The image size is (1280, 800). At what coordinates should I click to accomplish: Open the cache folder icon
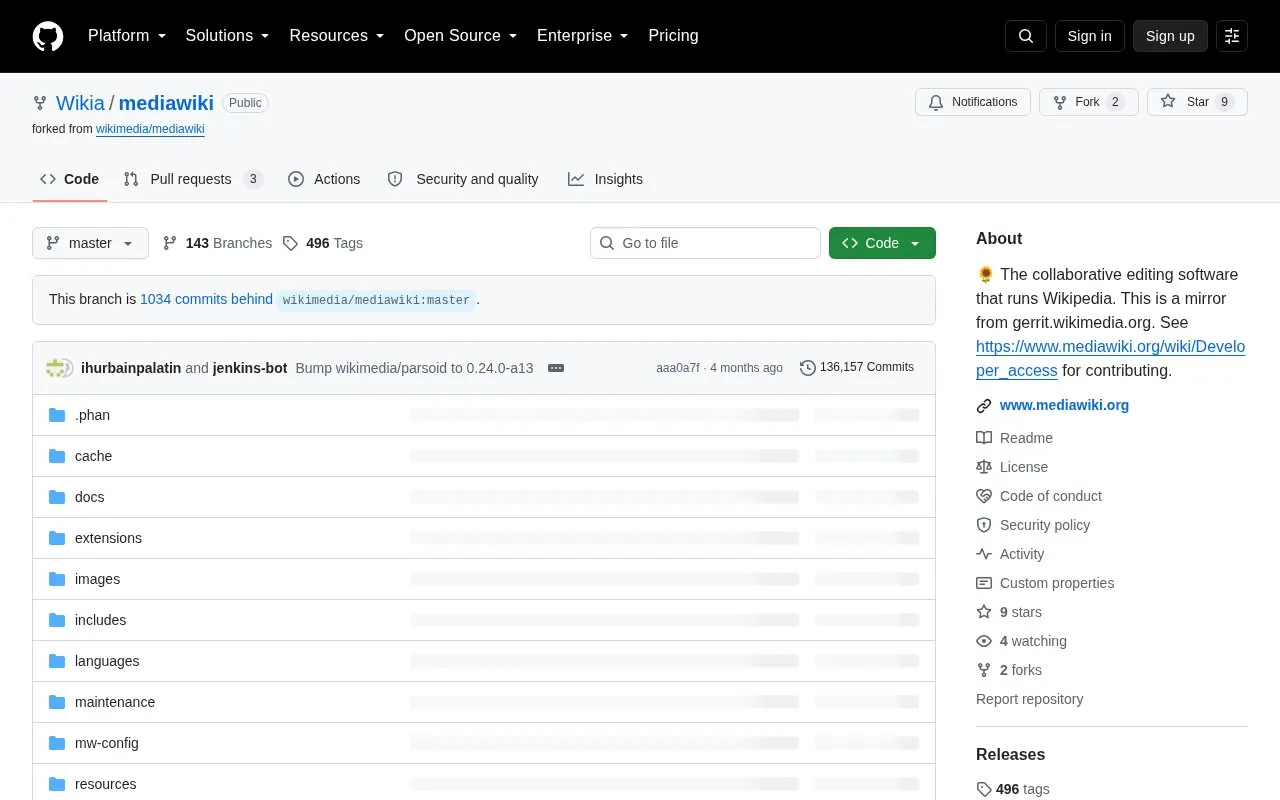coord(57,456)
